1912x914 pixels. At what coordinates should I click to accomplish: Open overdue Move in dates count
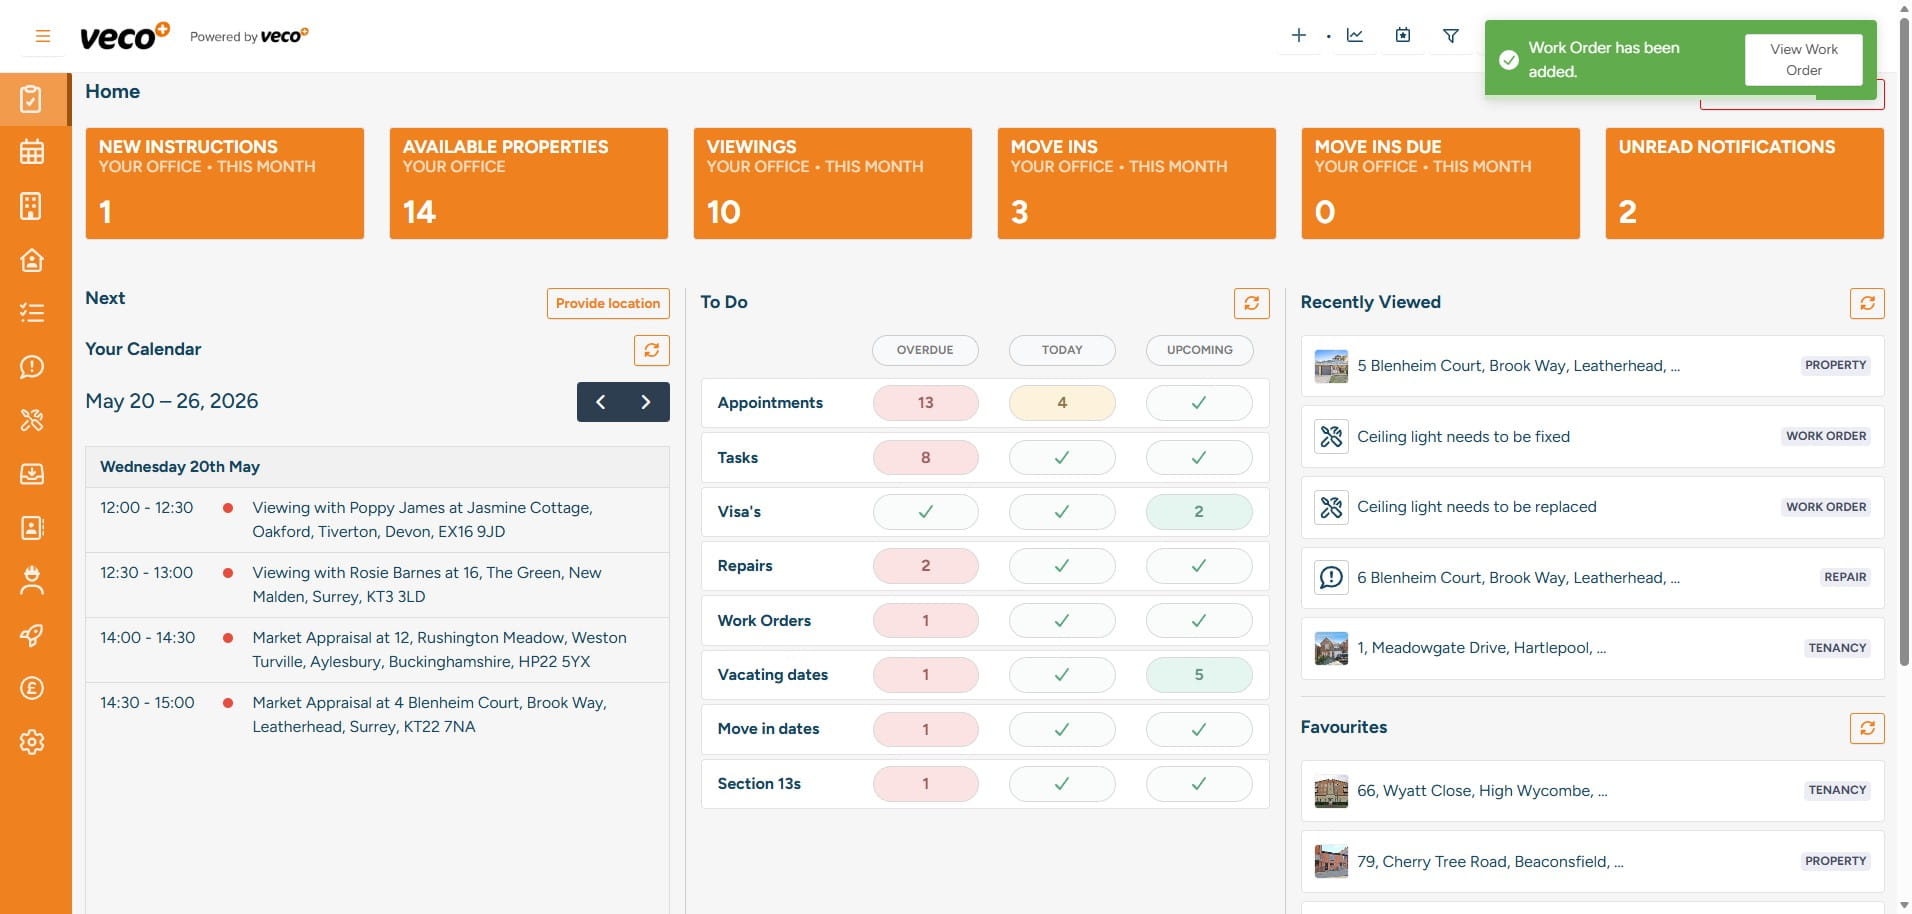coord(925,729)
